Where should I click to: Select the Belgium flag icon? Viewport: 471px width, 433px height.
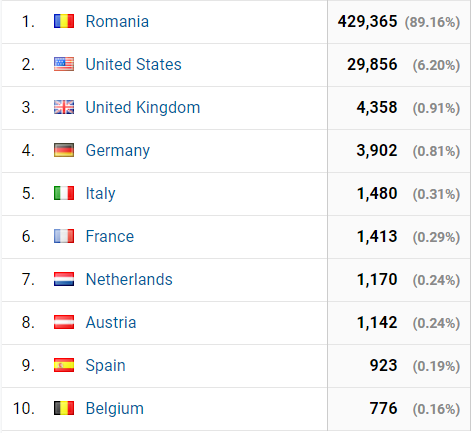(64, 408)
